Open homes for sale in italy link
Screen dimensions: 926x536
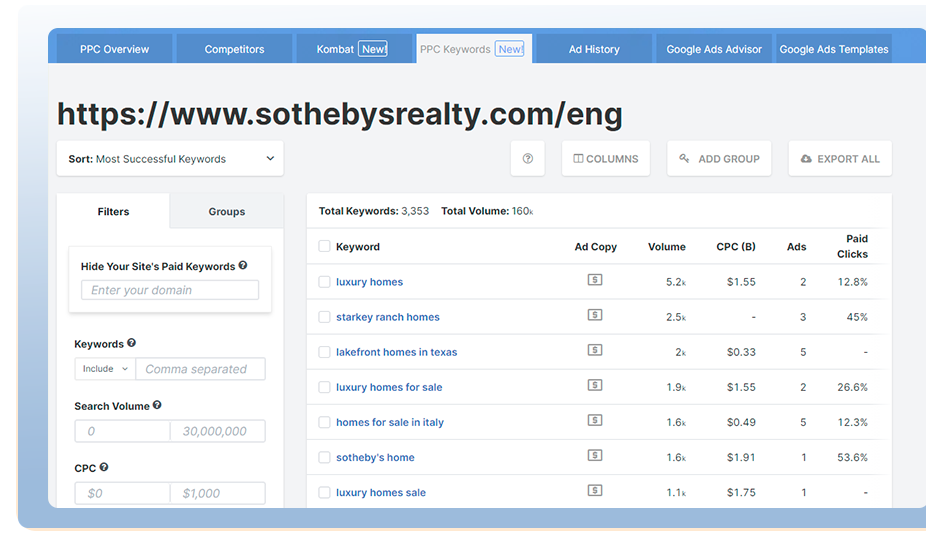point(390,422)
